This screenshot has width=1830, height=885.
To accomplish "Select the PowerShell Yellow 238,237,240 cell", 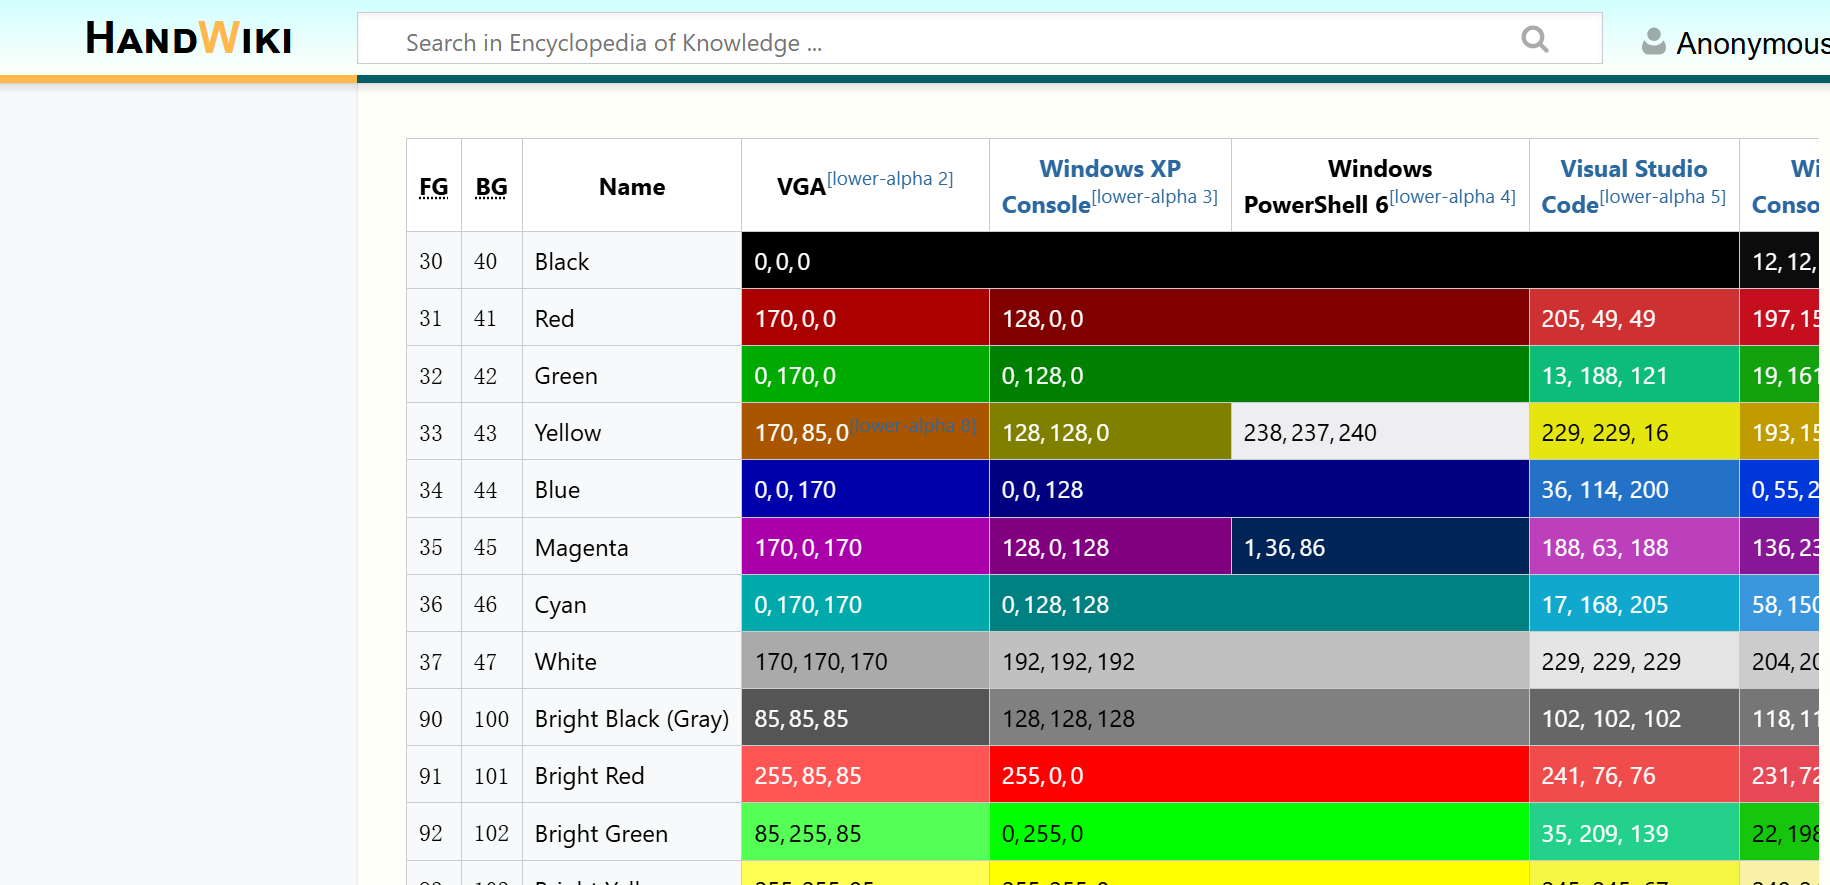I will 1380,432.
